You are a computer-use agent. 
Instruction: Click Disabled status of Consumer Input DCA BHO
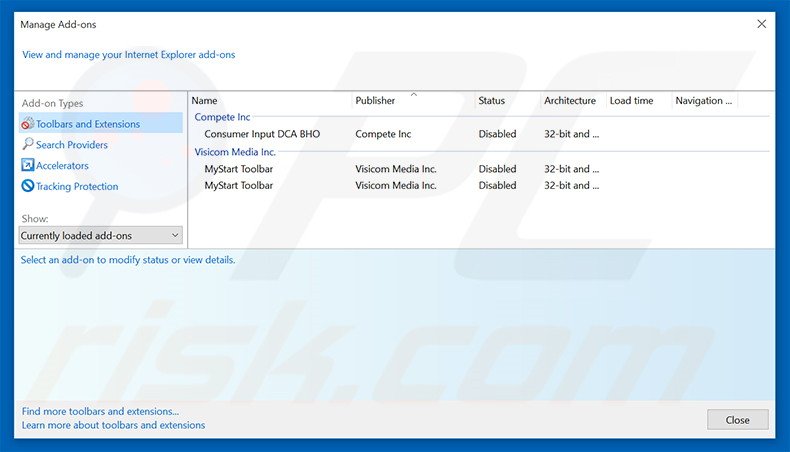click(497, 134)
